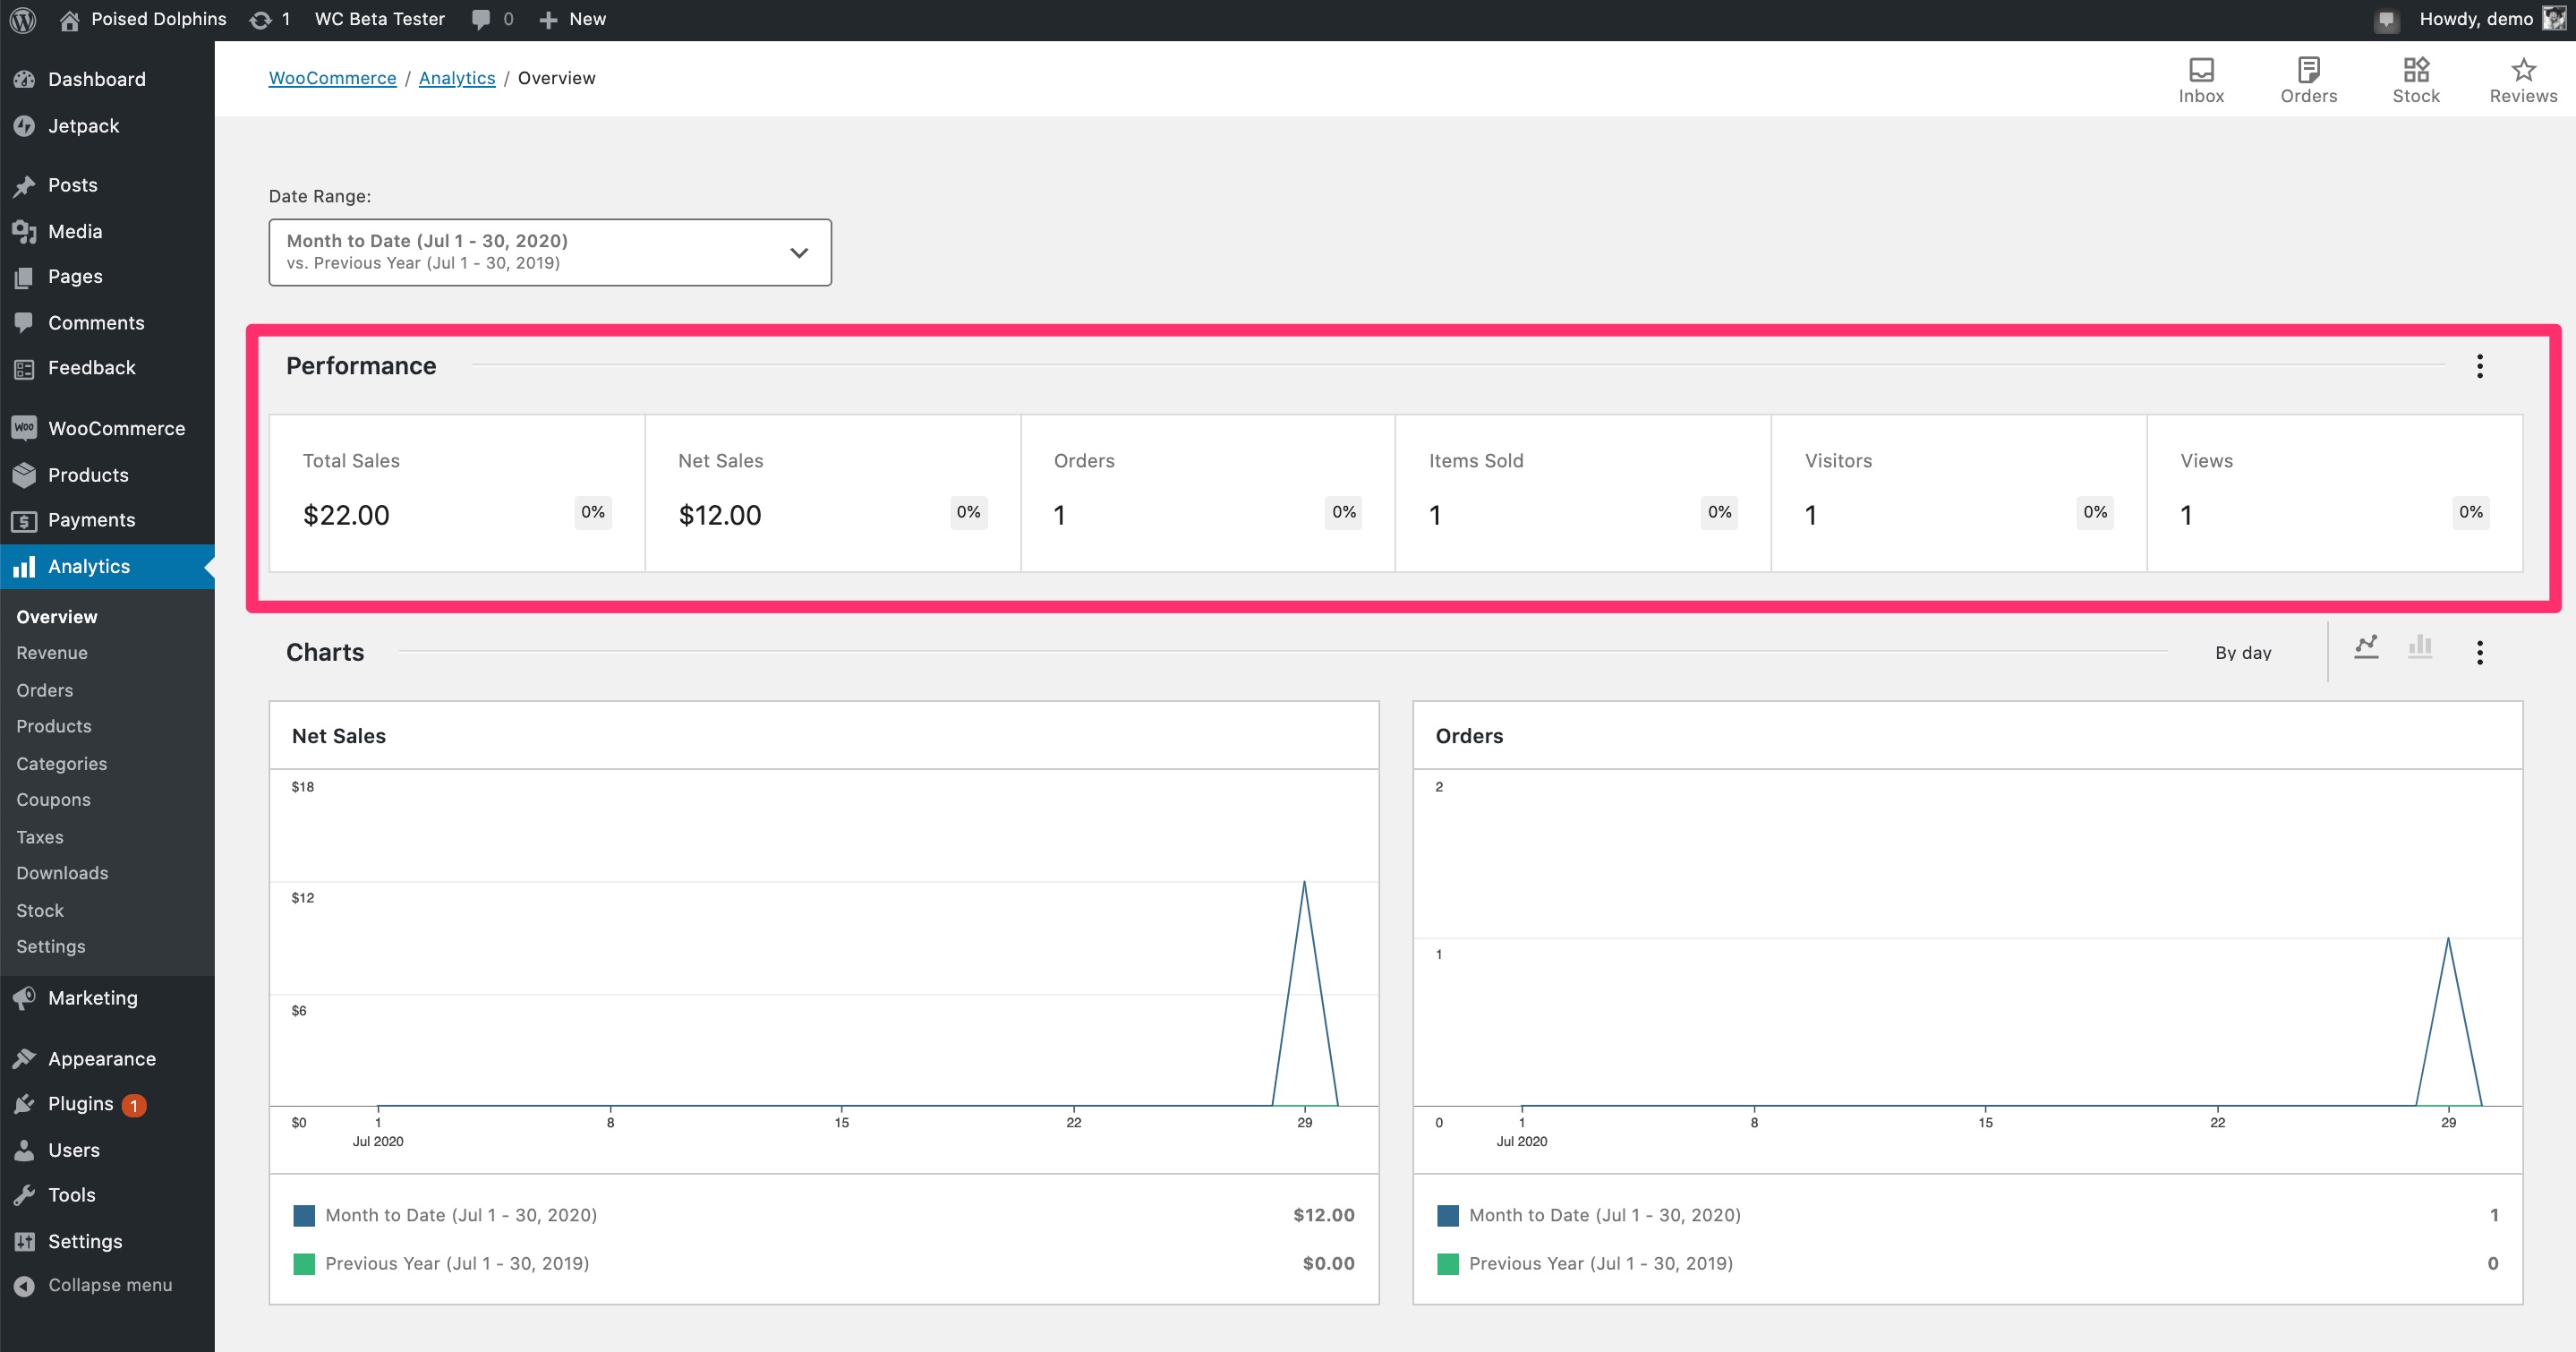Click the WooCommerce breadcrumb link
The height and width of the screenshot is (1352, 2576).
click(x=332, y=78)
